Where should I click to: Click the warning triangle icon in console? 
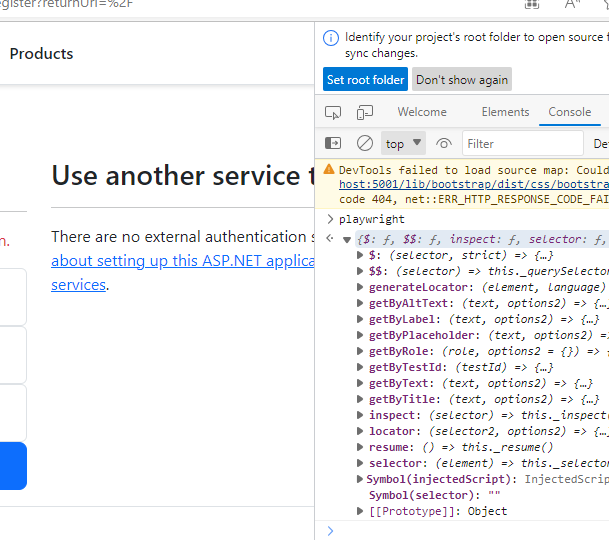[x=329, y=169]
